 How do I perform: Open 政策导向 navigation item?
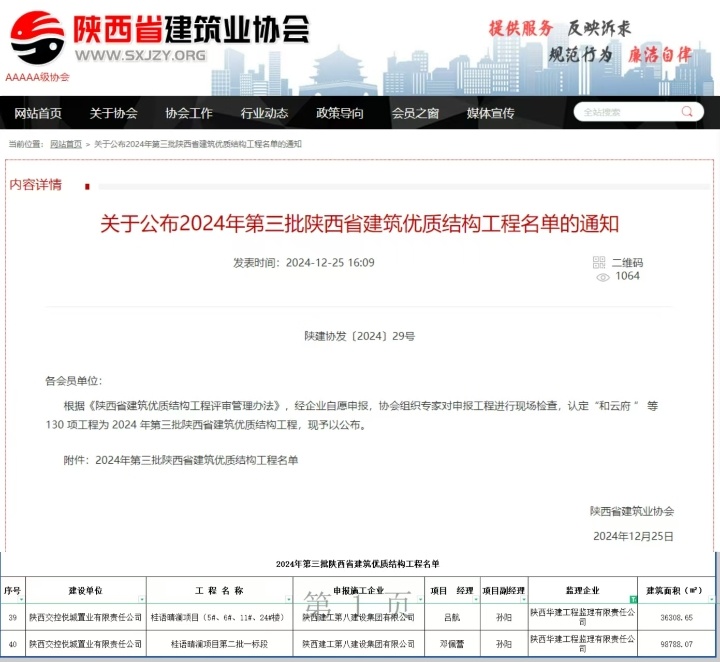click(340, 114)
